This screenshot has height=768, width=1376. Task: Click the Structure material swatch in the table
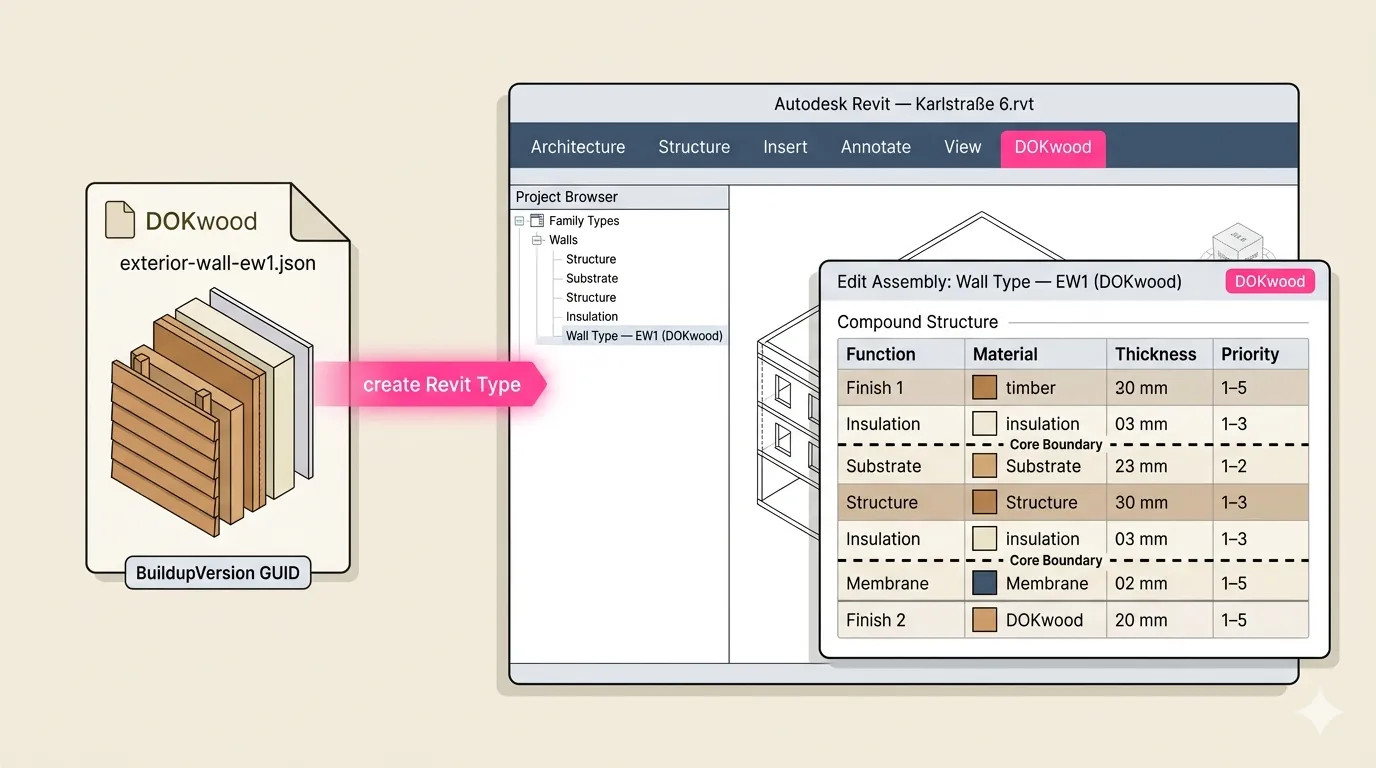click(984, 502)
